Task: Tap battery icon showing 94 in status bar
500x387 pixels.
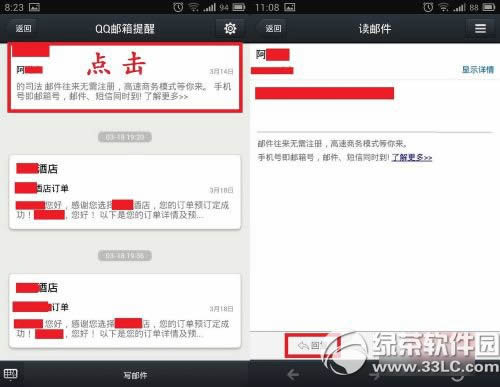Action: 239,7
